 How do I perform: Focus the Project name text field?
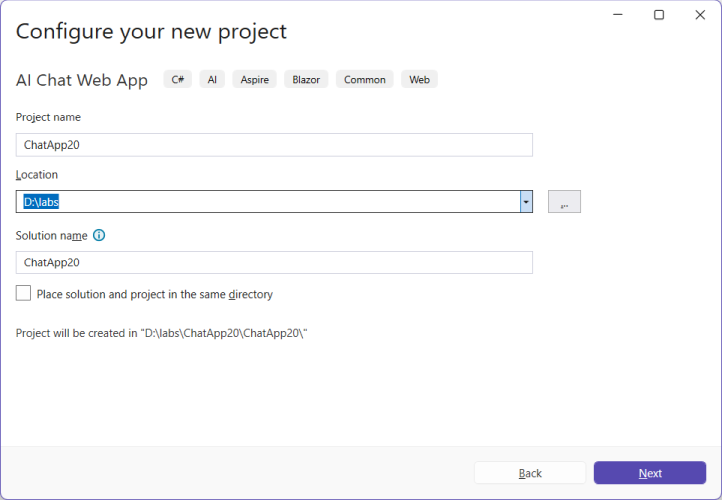click(x=274, y=145)
